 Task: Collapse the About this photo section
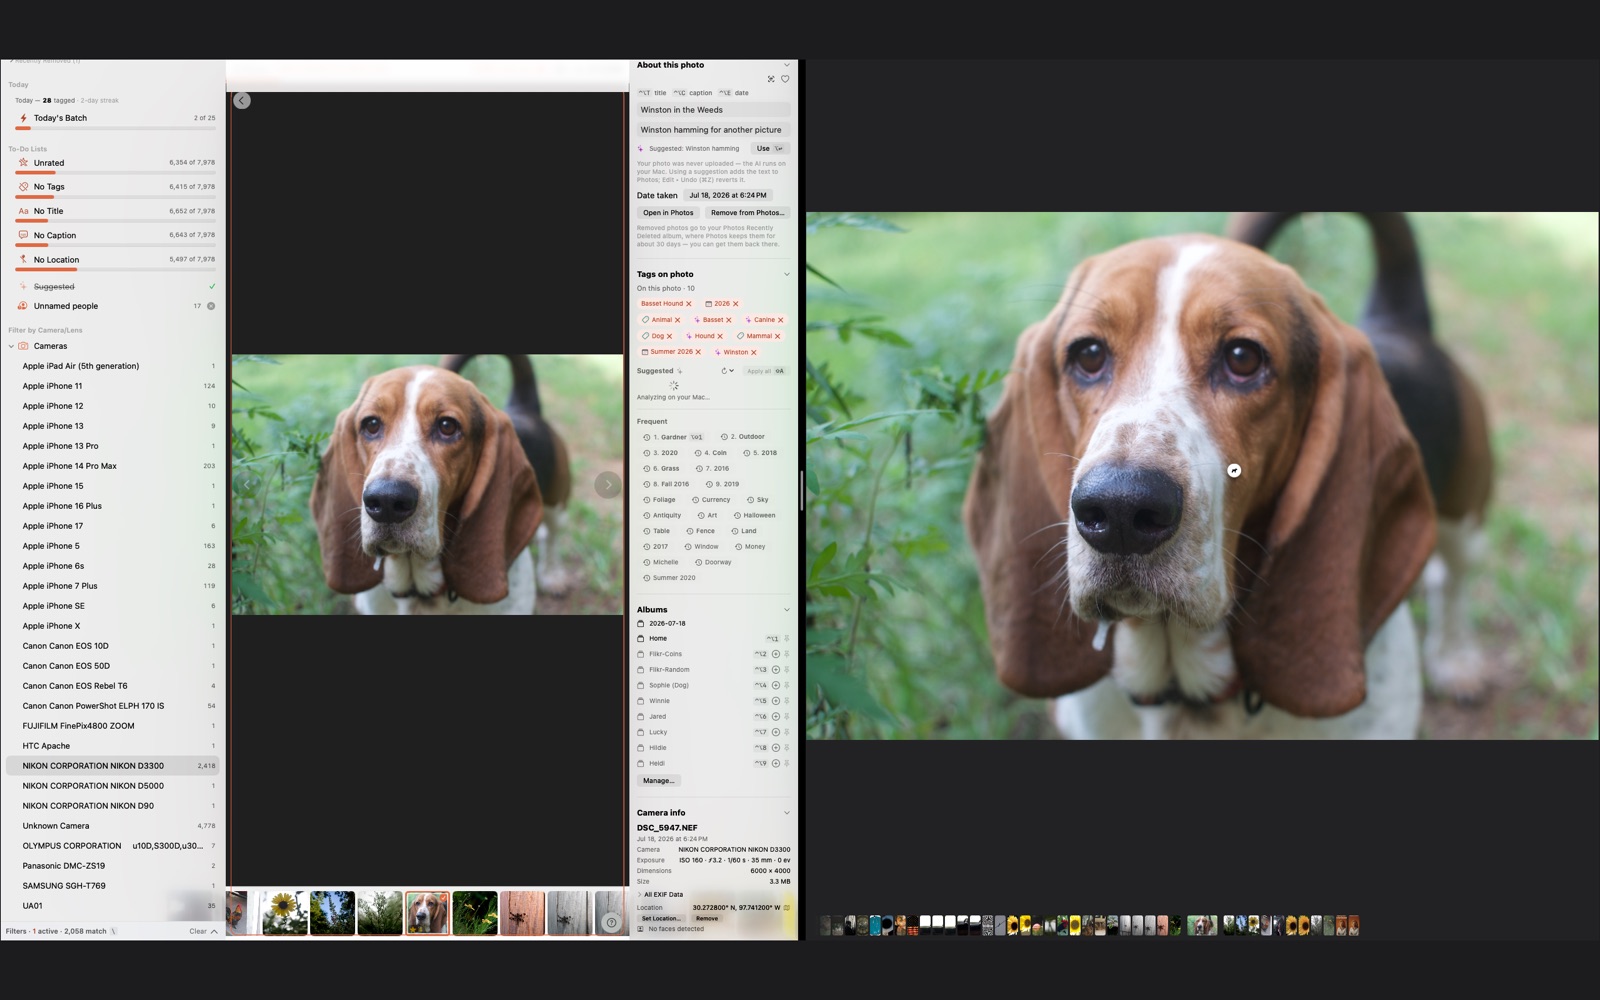(786, 65)
